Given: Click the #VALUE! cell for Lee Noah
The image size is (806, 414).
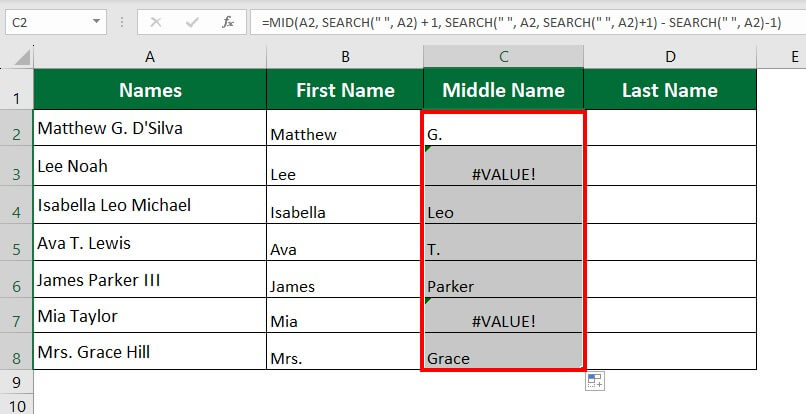Looking at the screenshot, I should [x=503, y=166].
